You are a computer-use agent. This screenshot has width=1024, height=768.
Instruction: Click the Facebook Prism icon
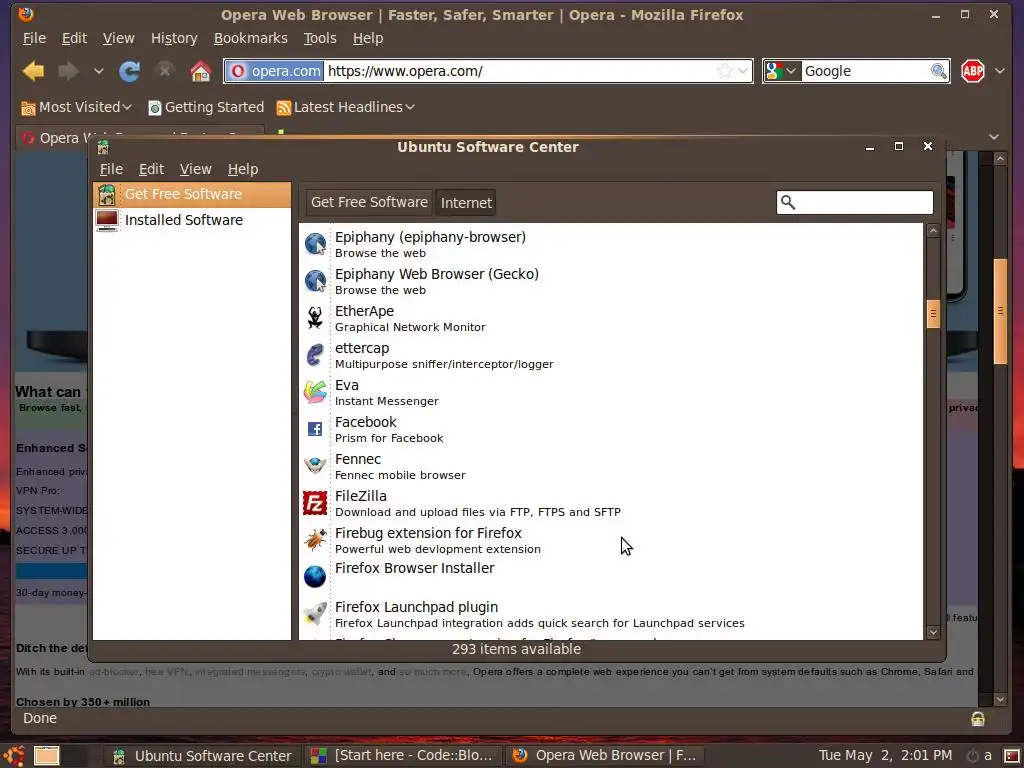[x=315, y=429]
